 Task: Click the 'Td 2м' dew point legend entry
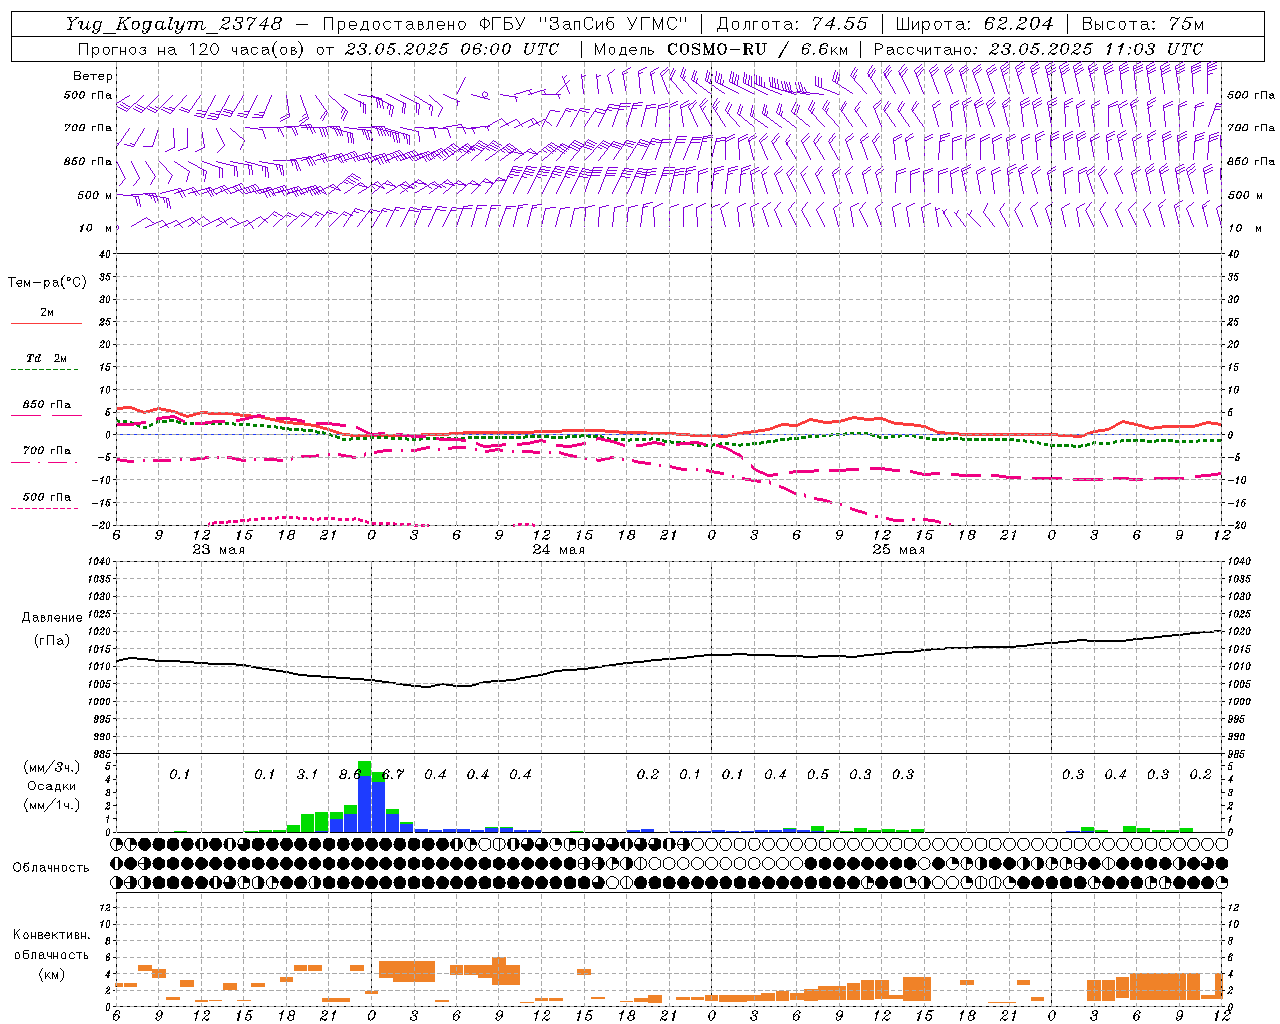click(x=46, y=358)
